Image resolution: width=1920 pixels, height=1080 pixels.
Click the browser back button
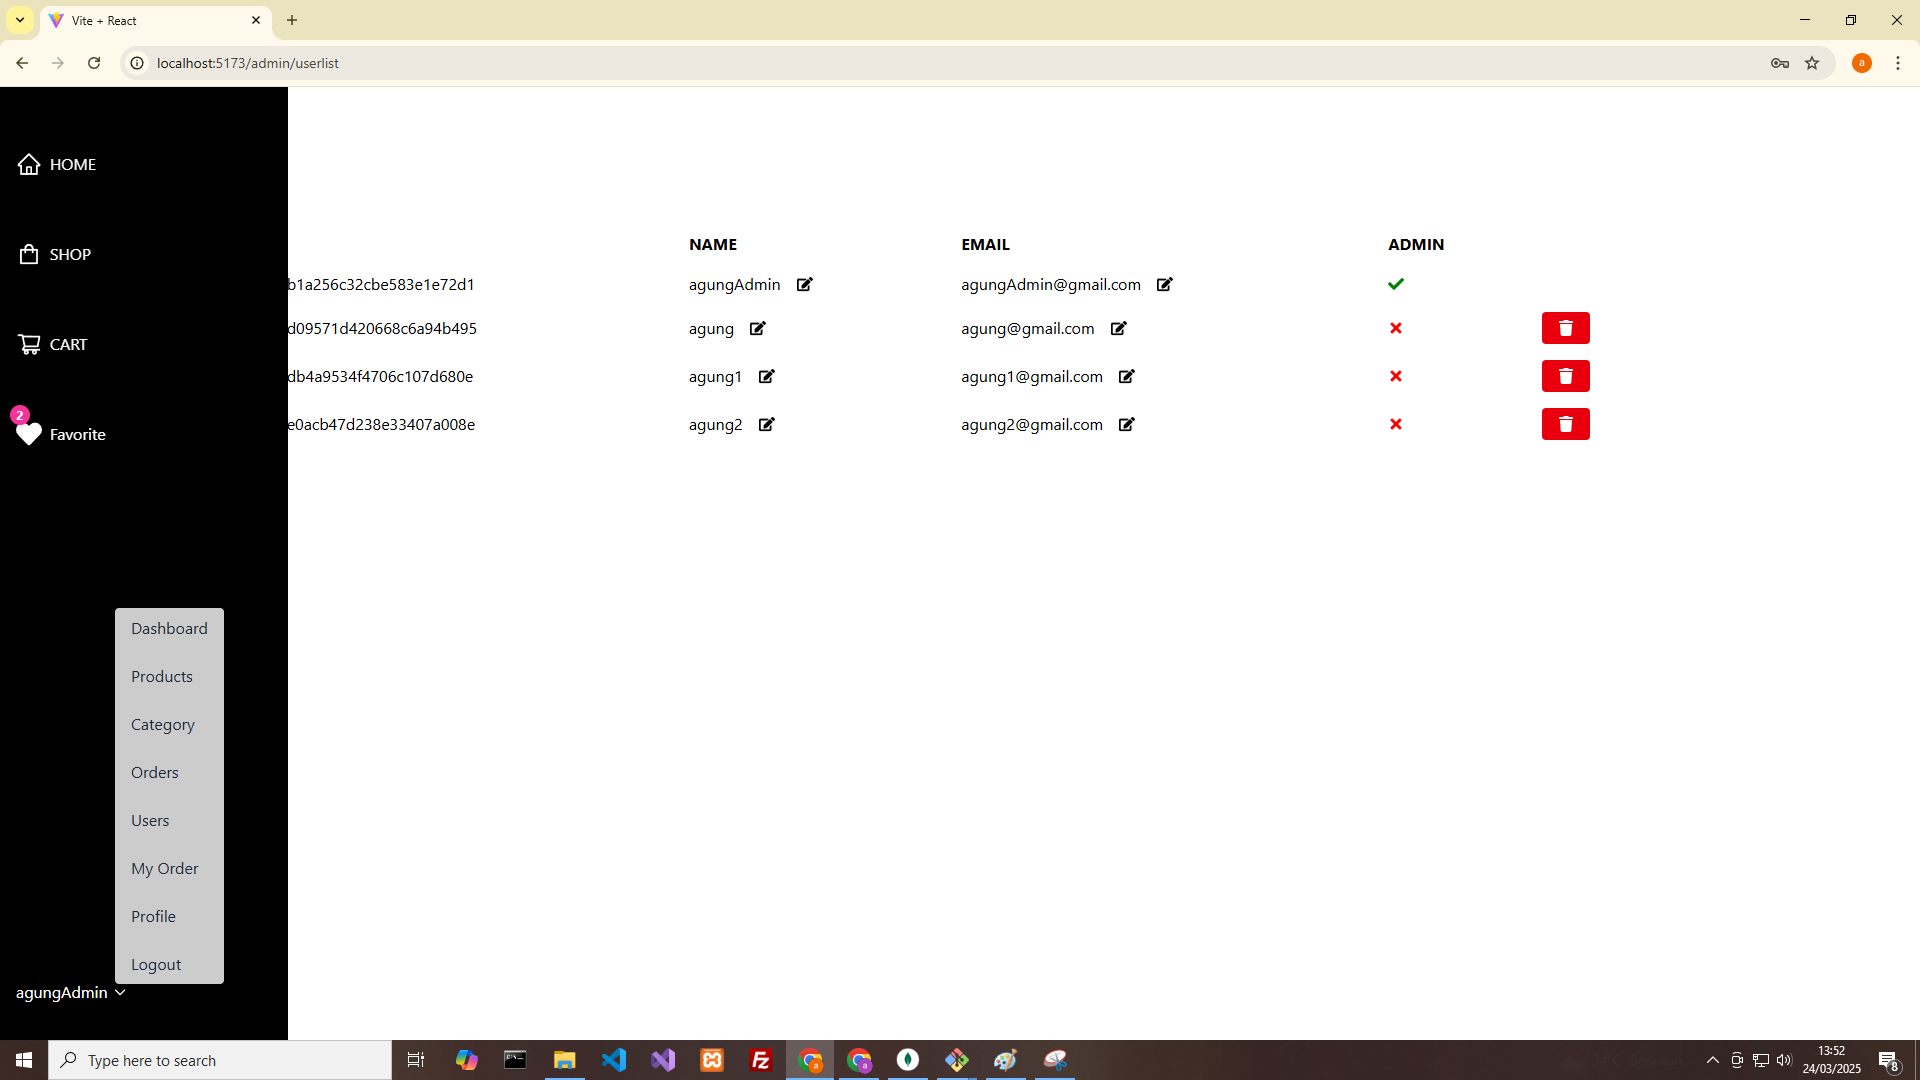point(22,62)
